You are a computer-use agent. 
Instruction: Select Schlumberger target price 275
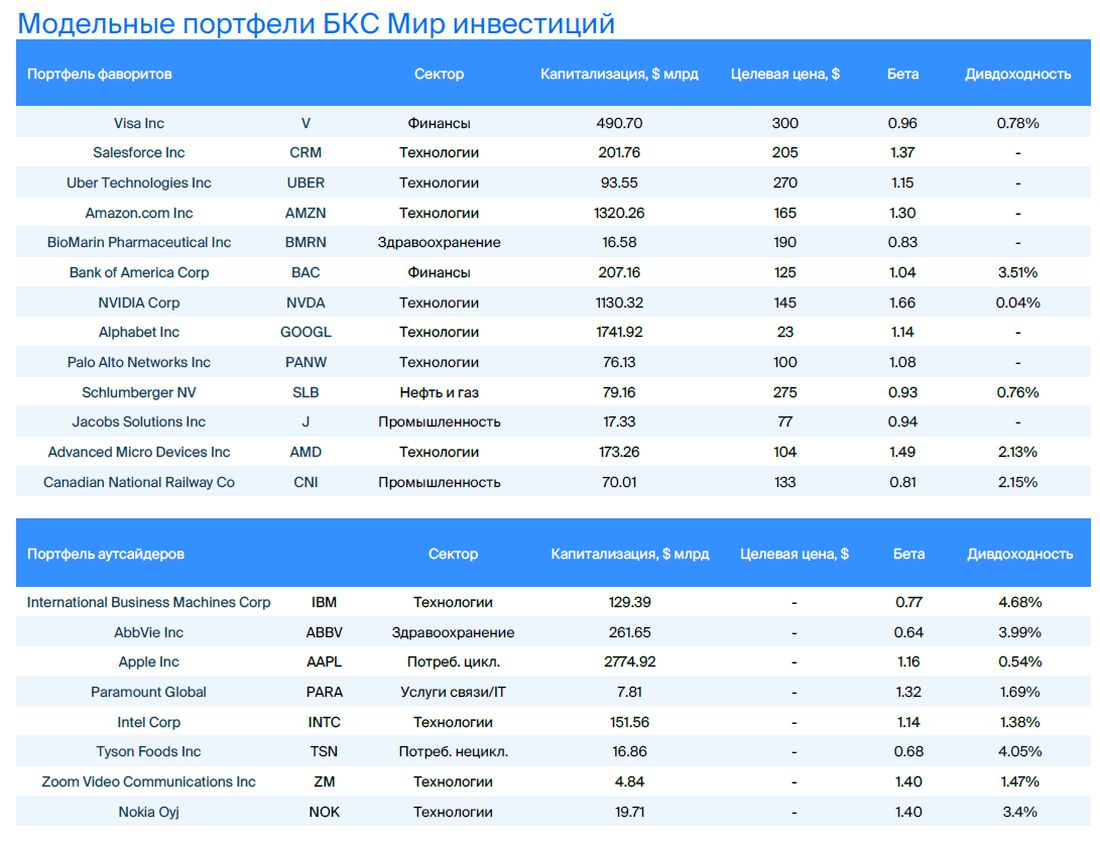tap(785, 392)
